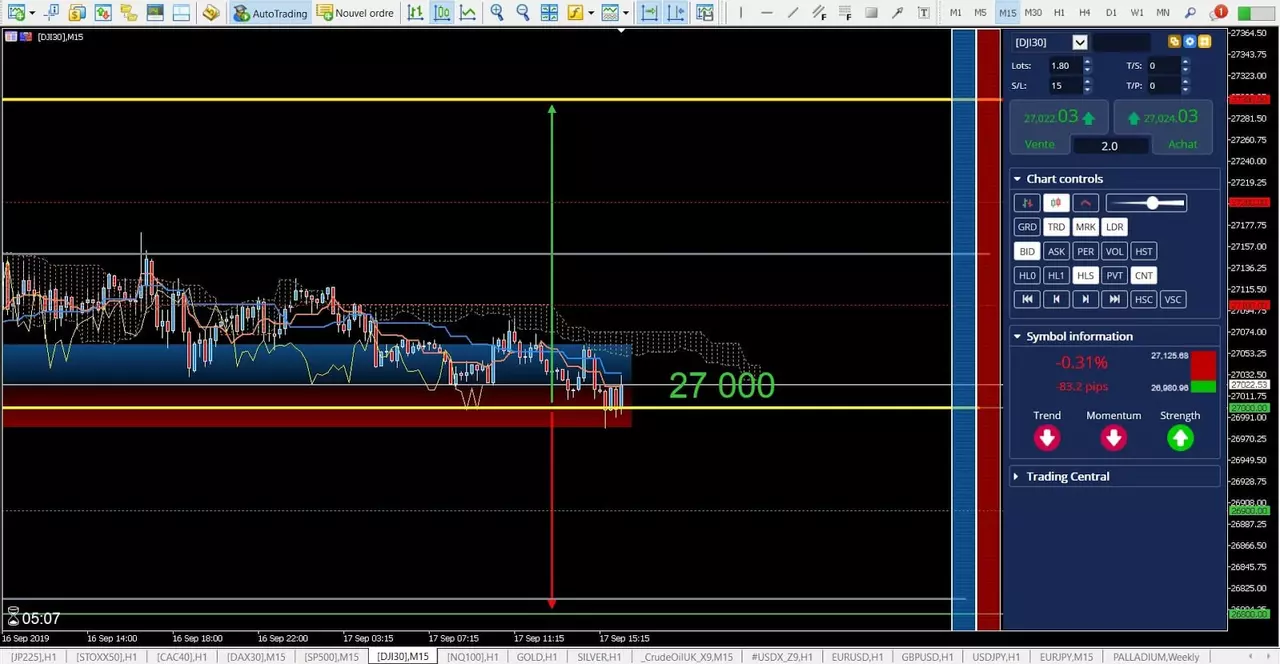
Task: Switch to EURUSD,H1 chart tab
Action: click(x=857, y=657)
